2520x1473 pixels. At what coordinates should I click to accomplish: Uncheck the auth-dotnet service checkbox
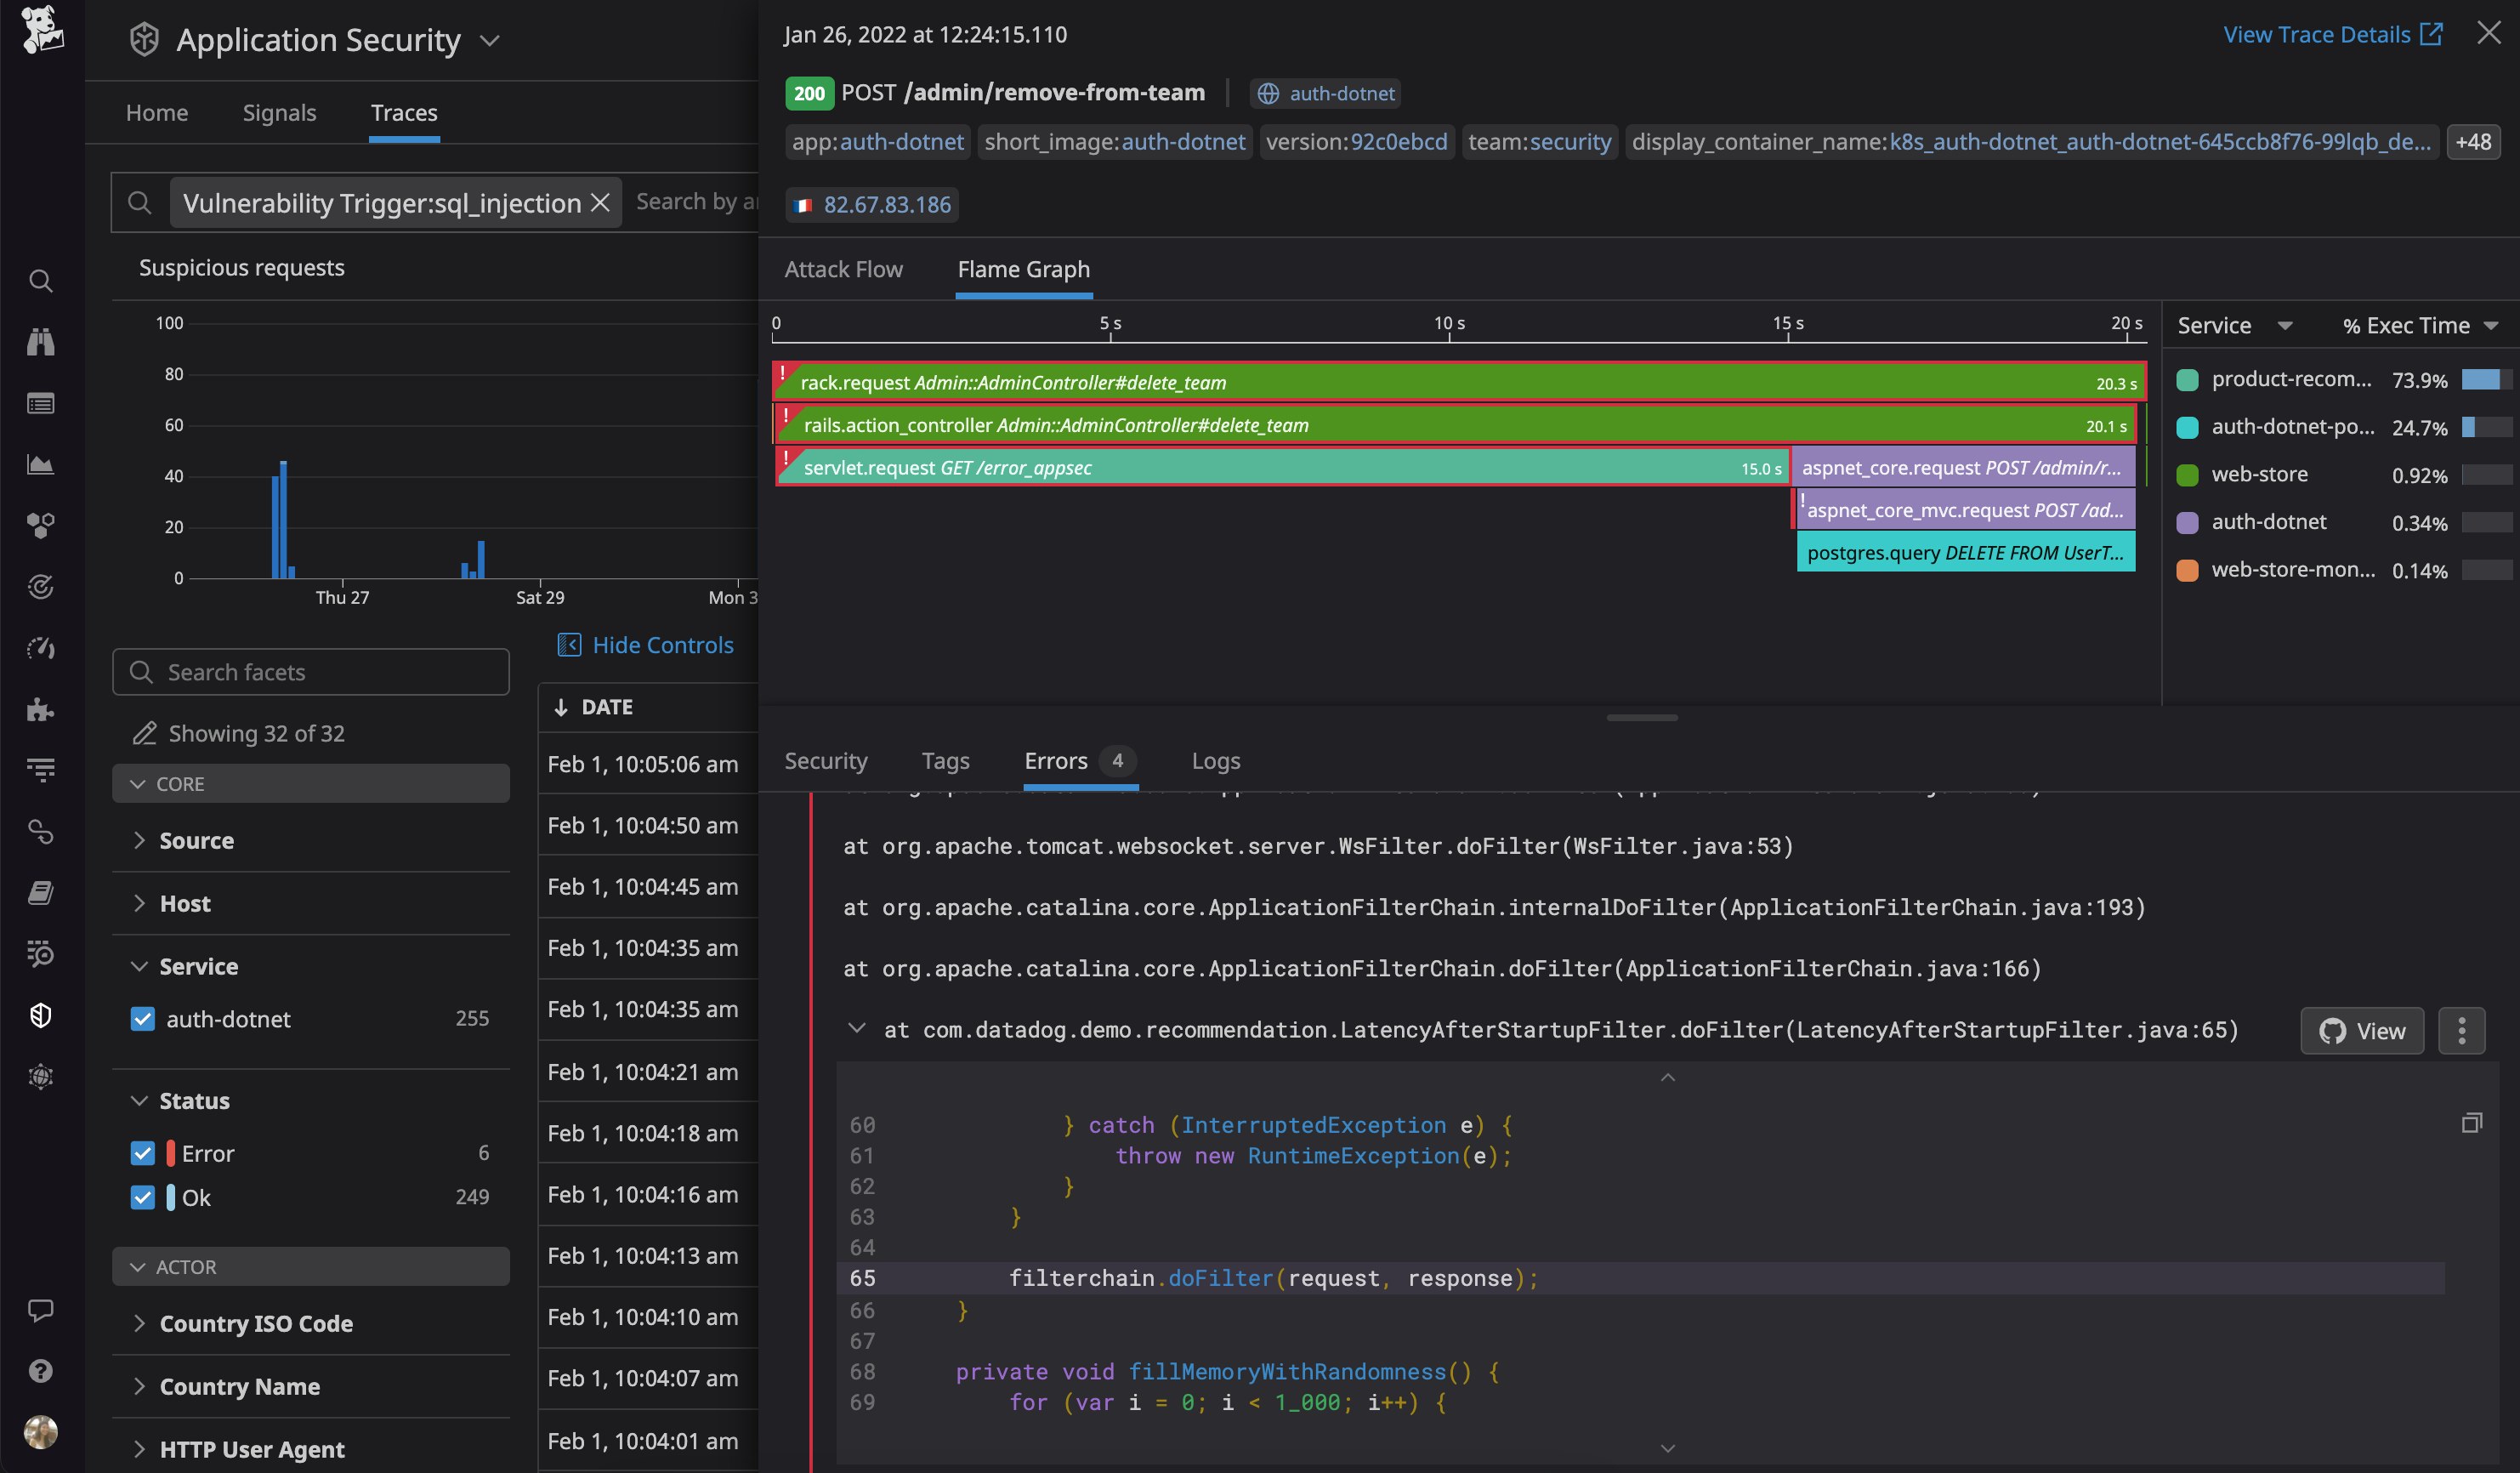143,1019
